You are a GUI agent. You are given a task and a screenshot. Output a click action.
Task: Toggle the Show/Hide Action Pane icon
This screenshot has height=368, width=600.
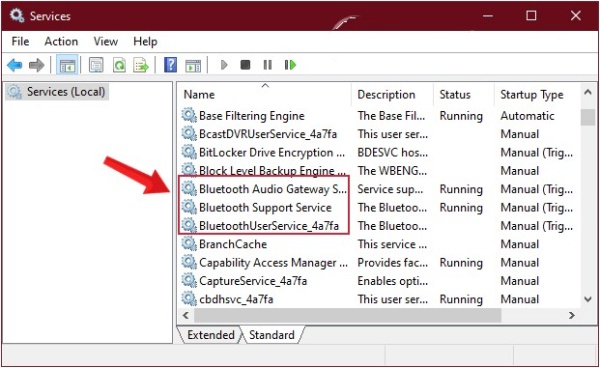coord(193,65)
